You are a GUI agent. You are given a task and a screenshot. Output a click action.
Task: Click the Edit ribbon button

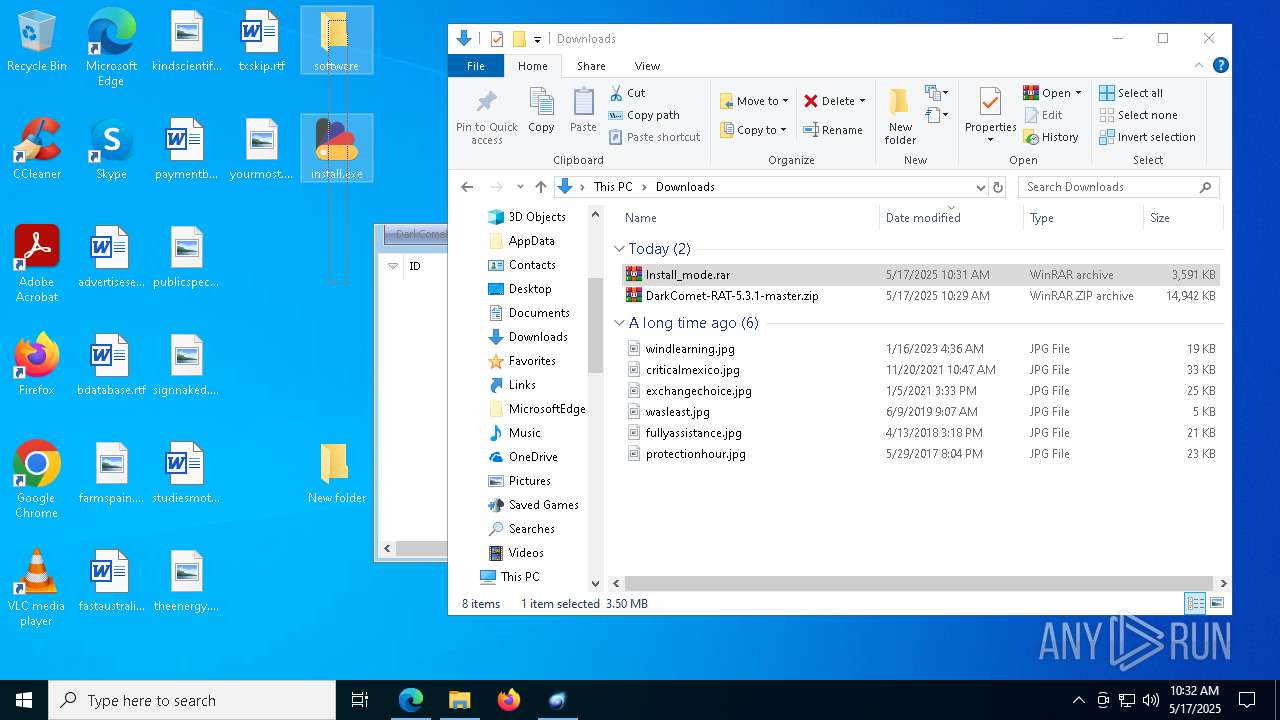click(x=1043, y=115)
